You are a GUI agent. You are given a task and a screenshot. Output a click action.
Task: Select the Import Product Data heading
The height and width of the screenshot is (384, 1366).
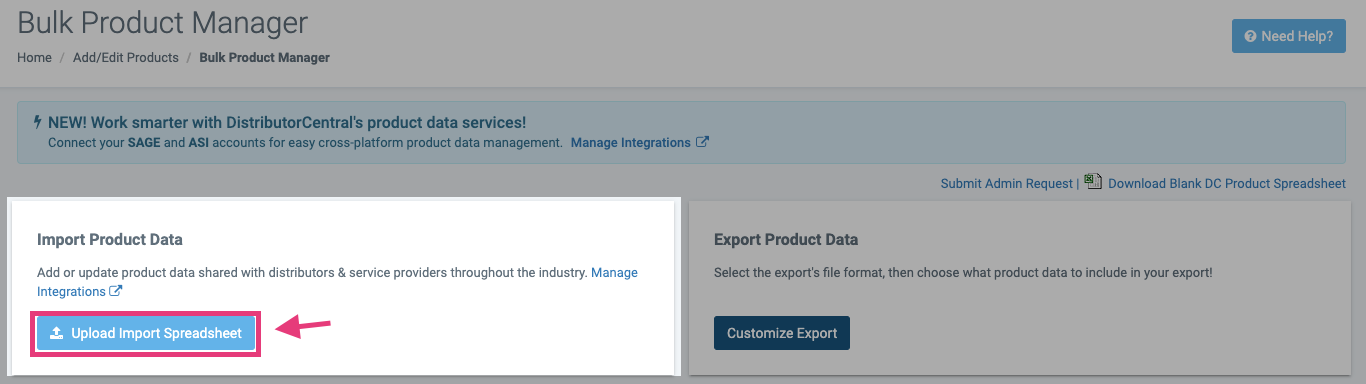tap(110, 239)
